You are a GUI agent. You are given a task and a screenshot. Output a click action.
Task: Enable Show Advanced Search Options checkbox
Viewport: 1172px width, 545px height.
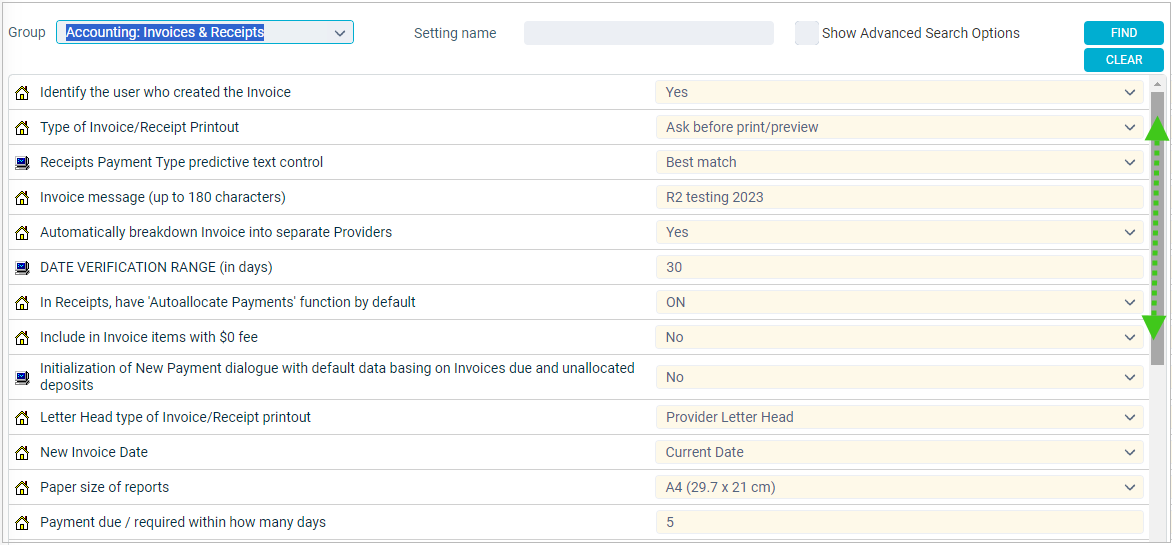pos(806,33)
